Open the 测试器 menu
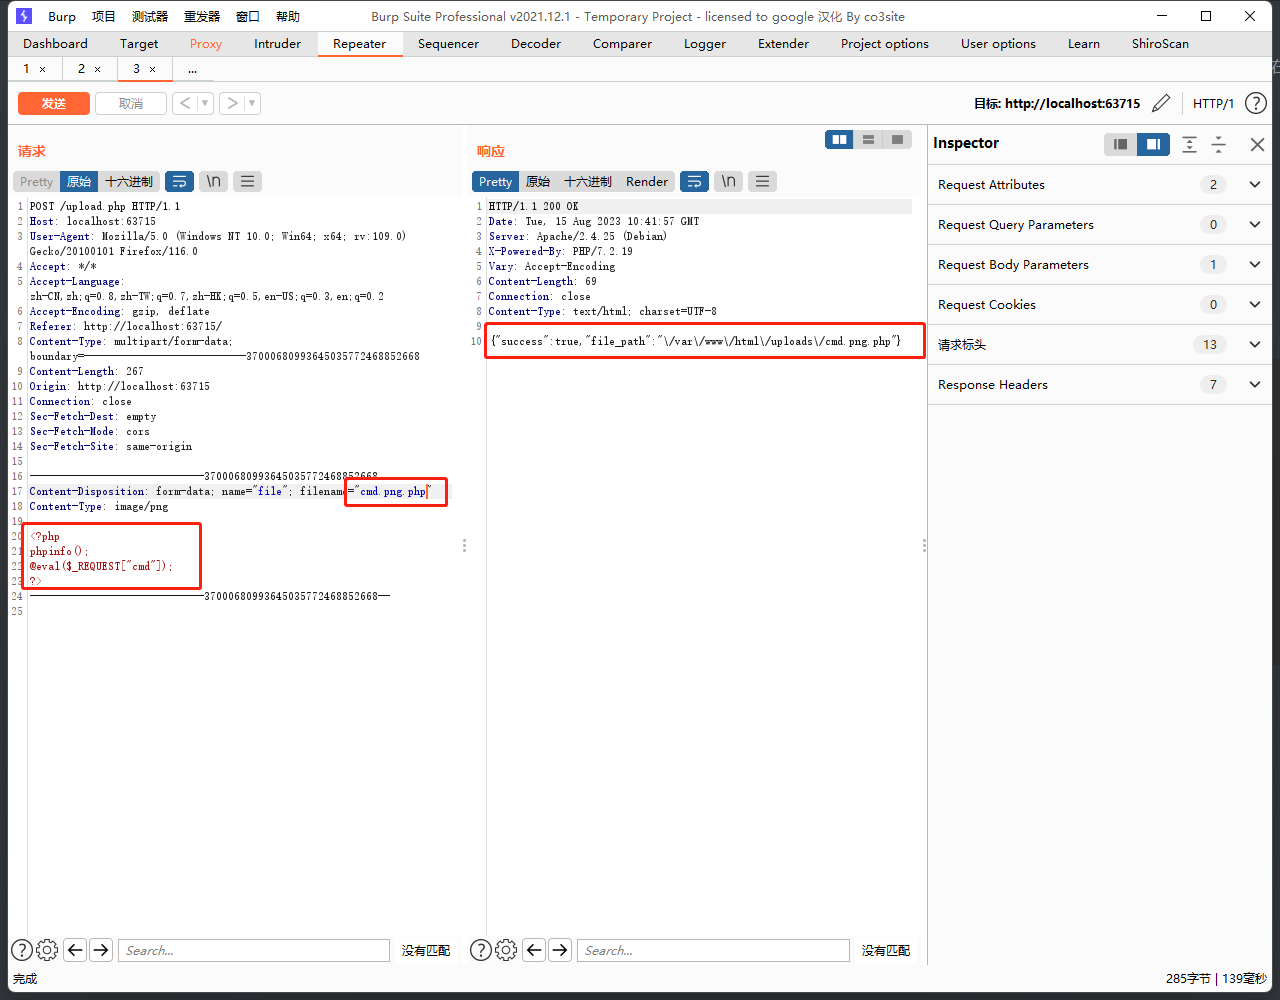 [150, 16]
